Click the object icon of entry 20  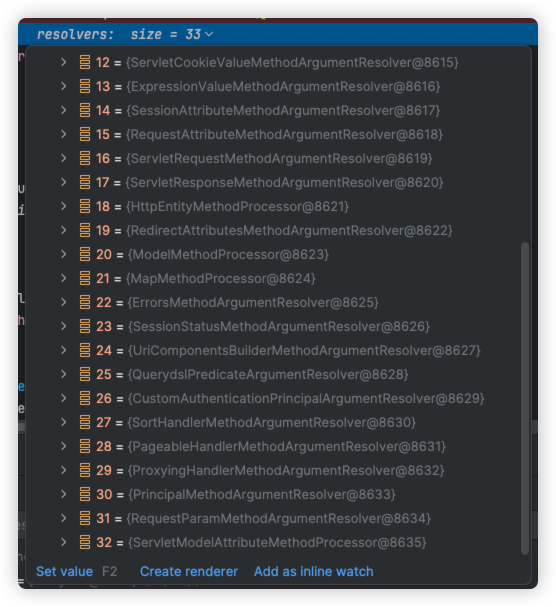click(85, 254)
